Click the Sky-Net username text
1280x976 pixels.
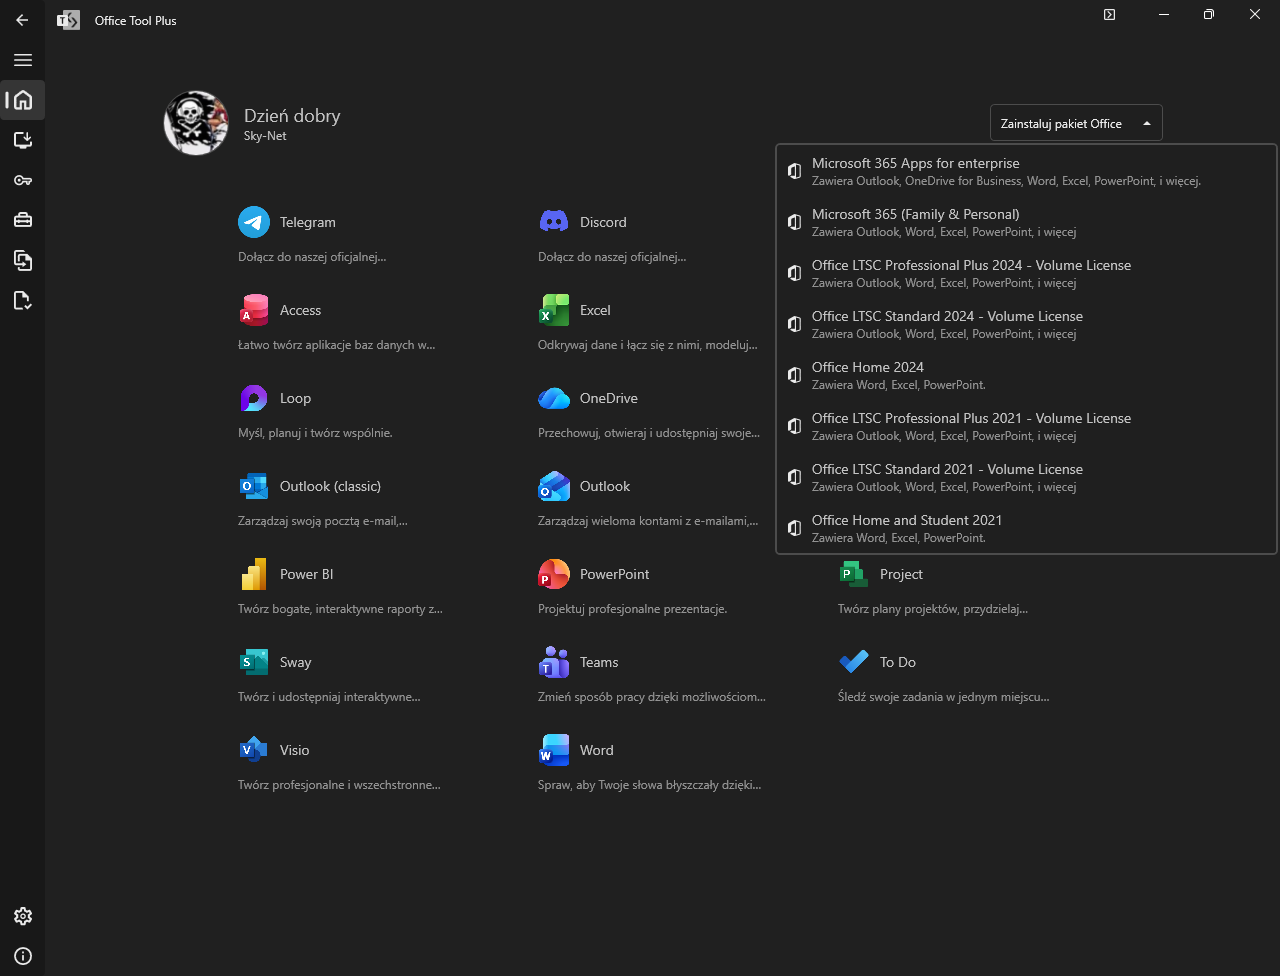pos(265,136)
